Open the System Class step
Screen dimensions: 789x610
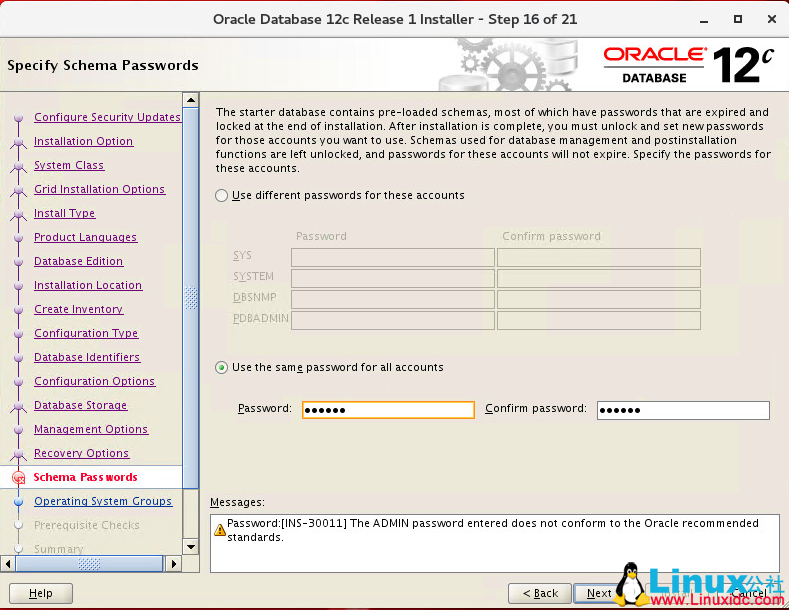pyautogui.click(x=69, y=165)
